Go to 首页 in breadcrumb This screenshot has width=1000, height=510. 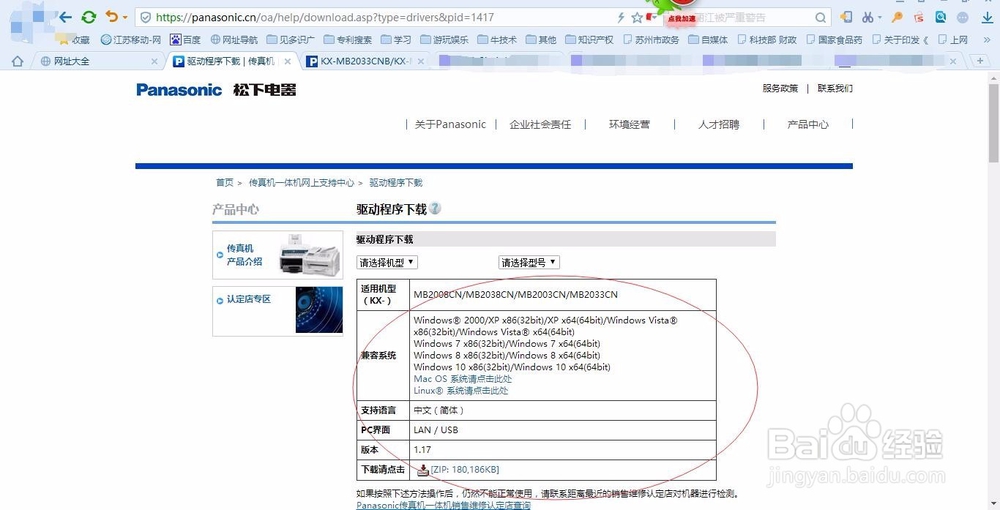[x=224, y=183]
